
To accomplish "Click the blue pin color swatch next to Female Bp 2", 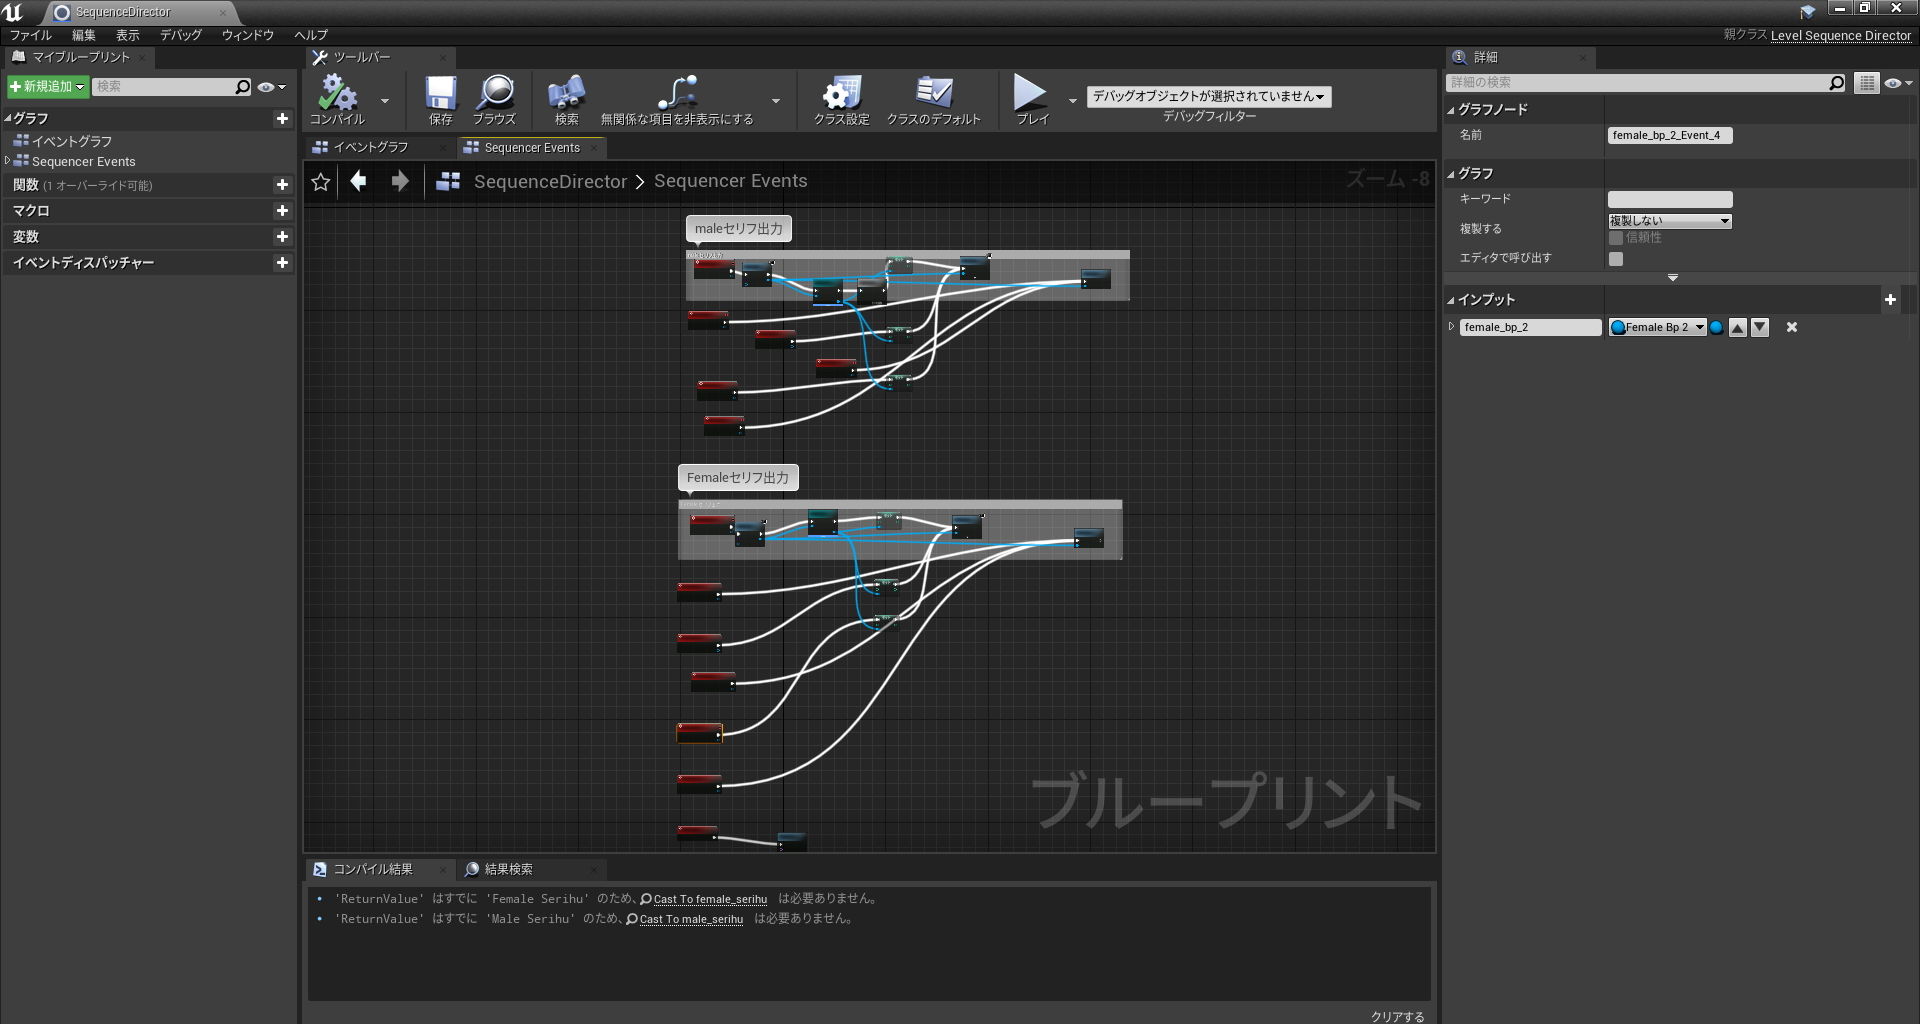I will pyautogui.click(x=1716, y=327).
